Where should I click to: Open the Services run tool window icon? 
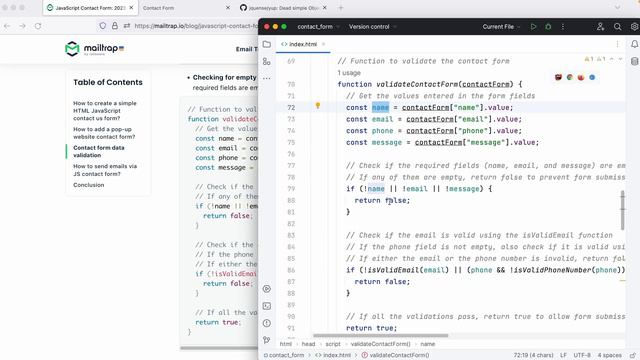tap(267, 289)
